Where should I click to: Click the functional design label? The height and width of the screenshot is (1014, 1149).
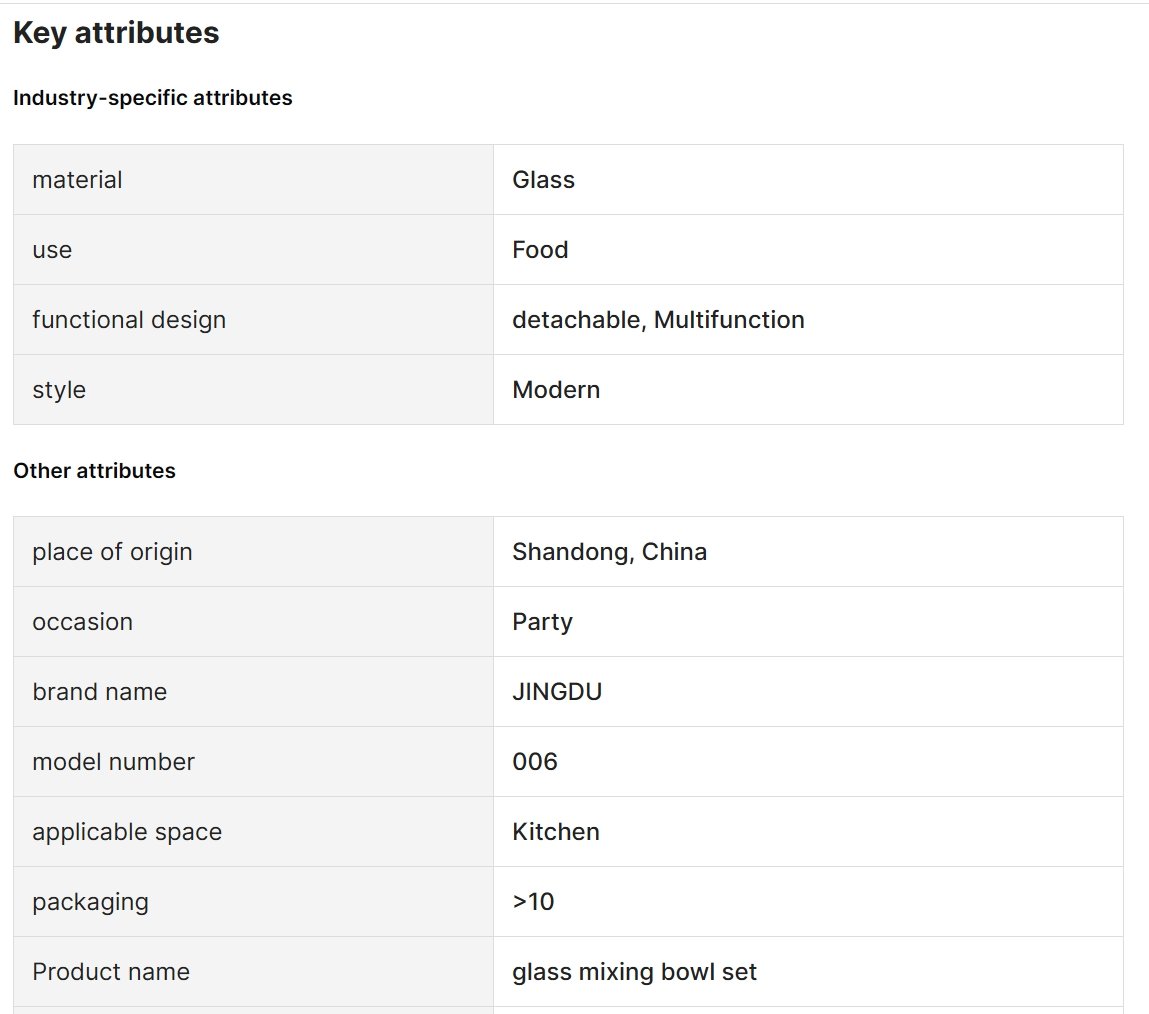[x=129, y=320]
